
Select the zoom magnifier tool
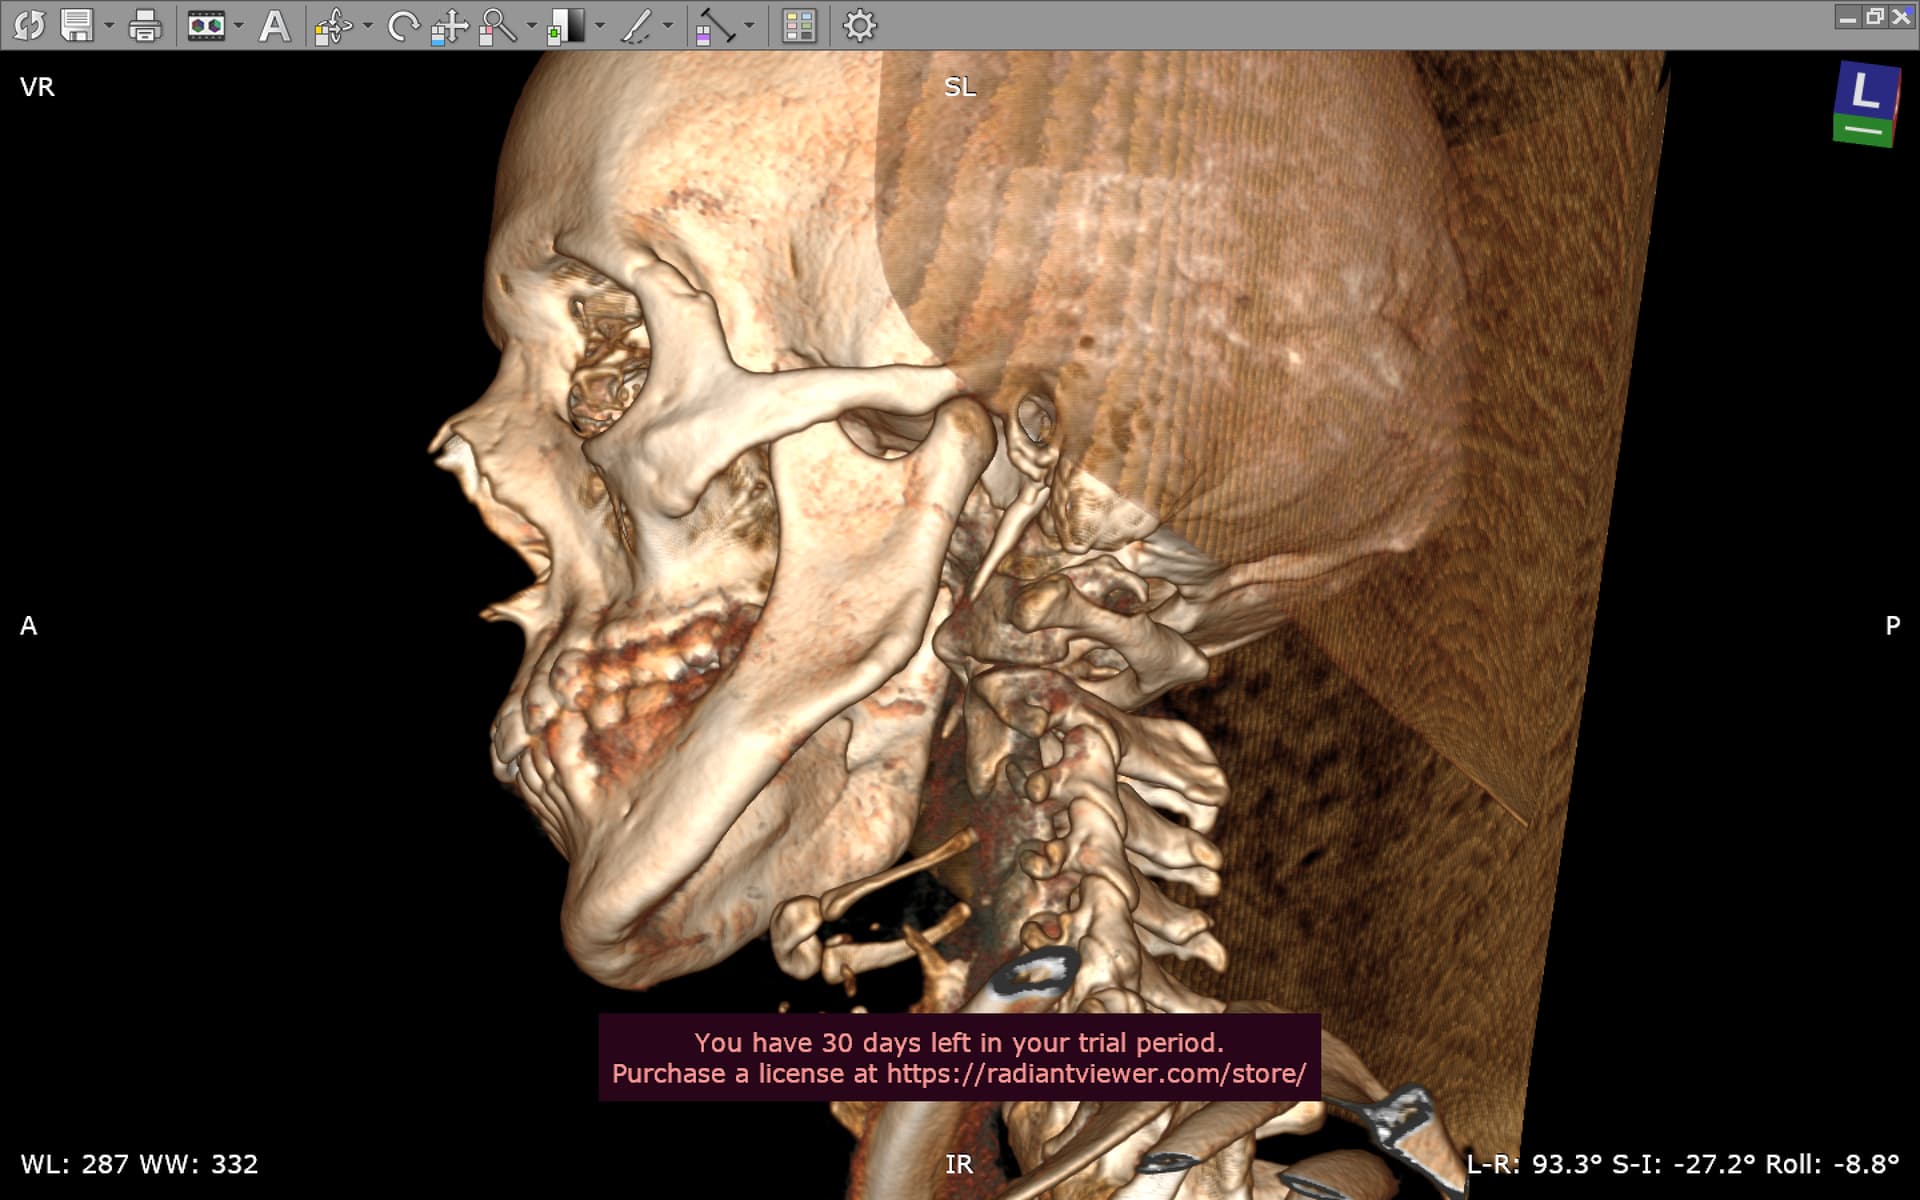pyautogui.click(x=497, y=25)
